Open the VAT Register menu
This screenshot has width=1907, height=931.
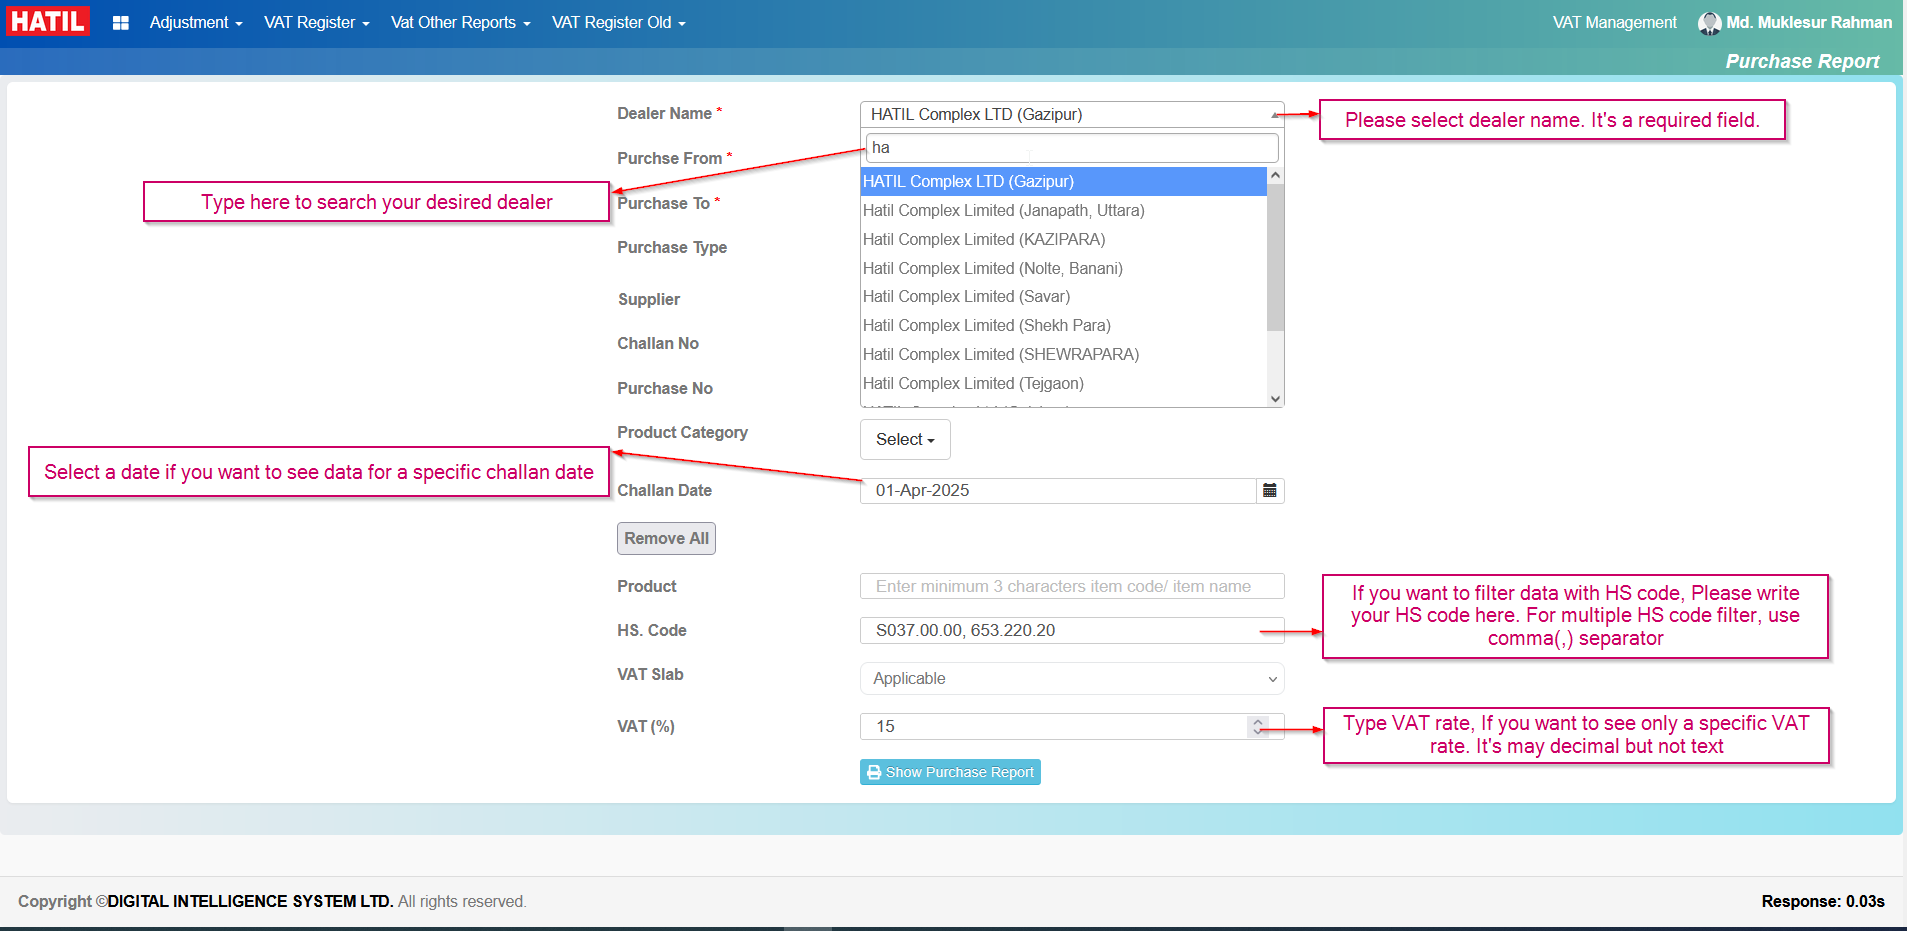pos(317,23)
